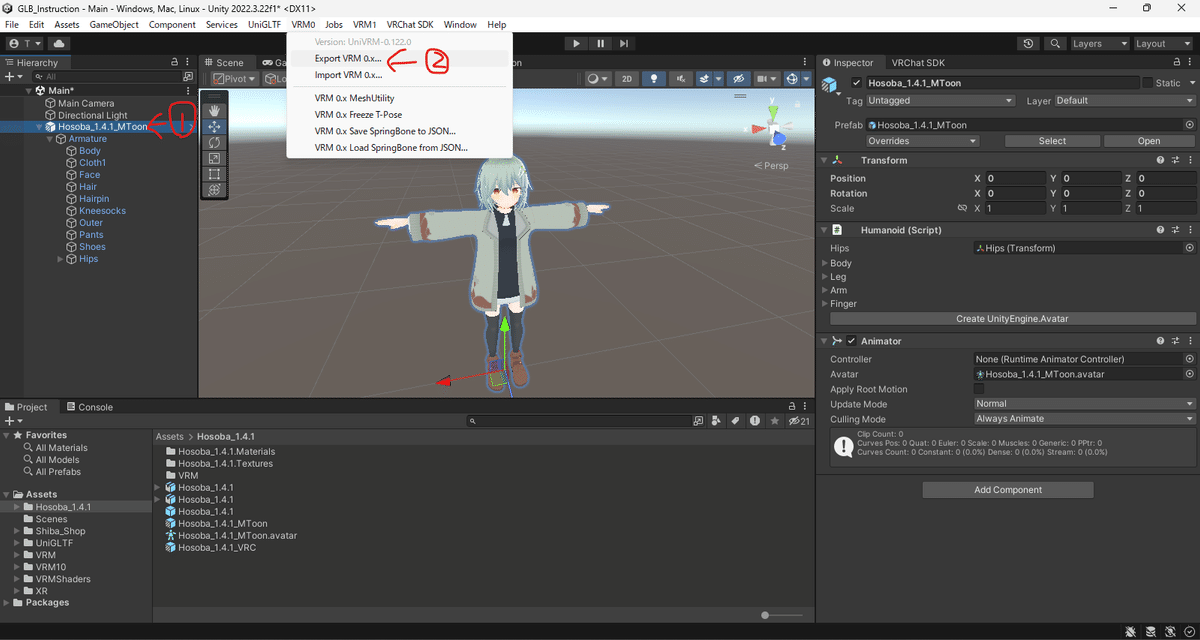Collapse the Armature node in Hierarchy

point(50,139)
